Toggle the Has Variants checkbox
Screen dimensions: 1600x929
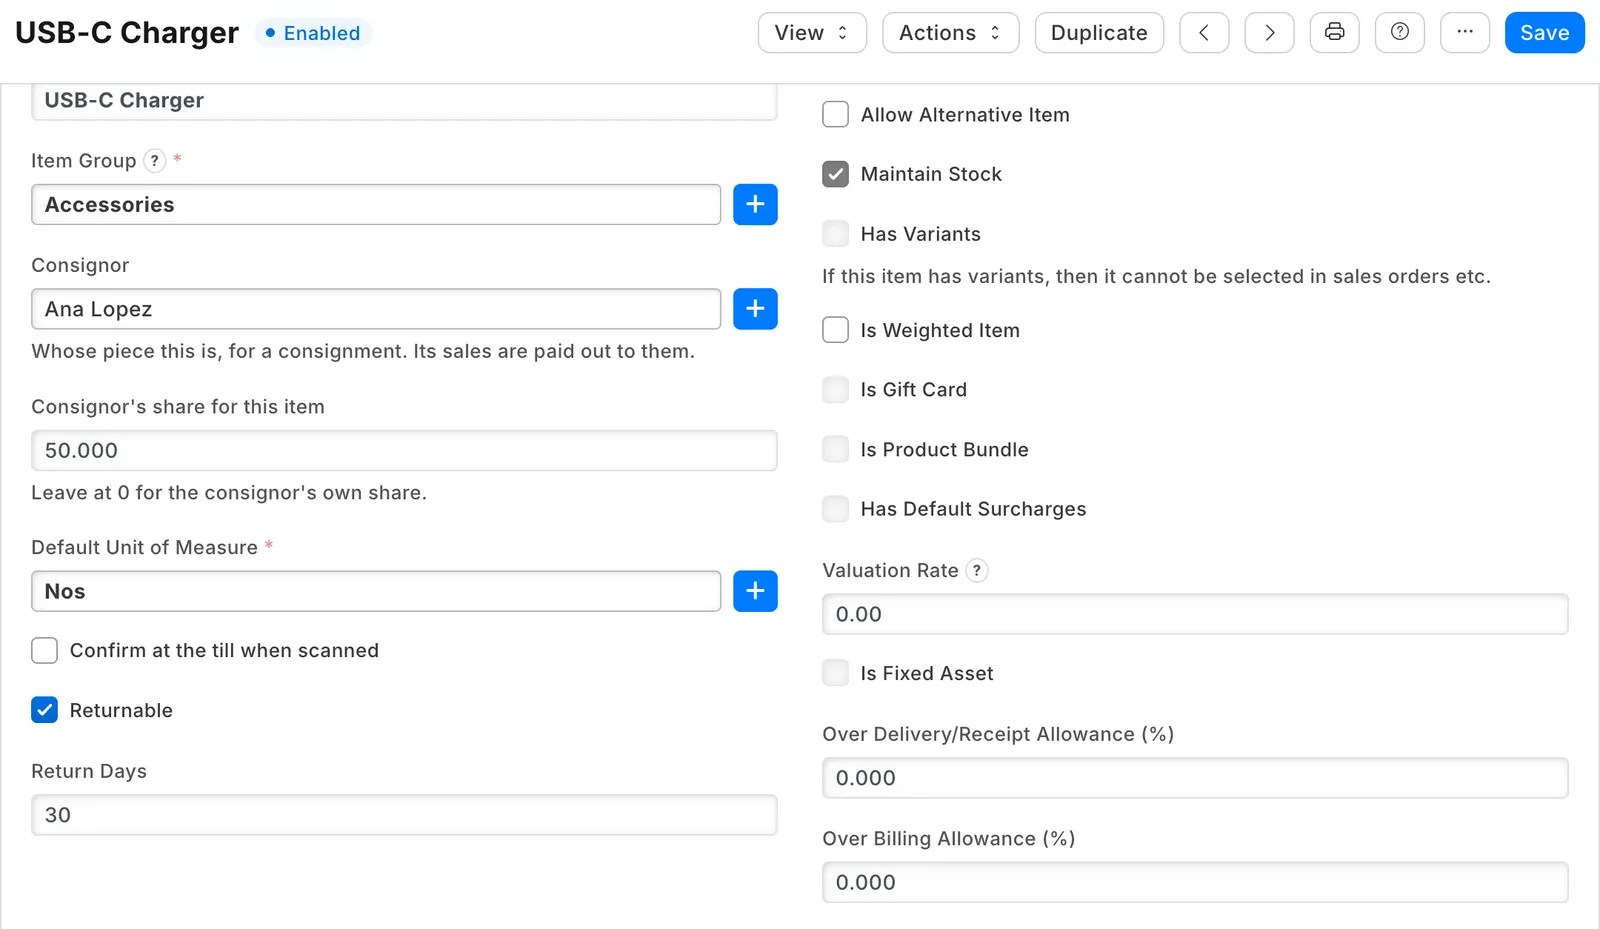tap(835, 234)
